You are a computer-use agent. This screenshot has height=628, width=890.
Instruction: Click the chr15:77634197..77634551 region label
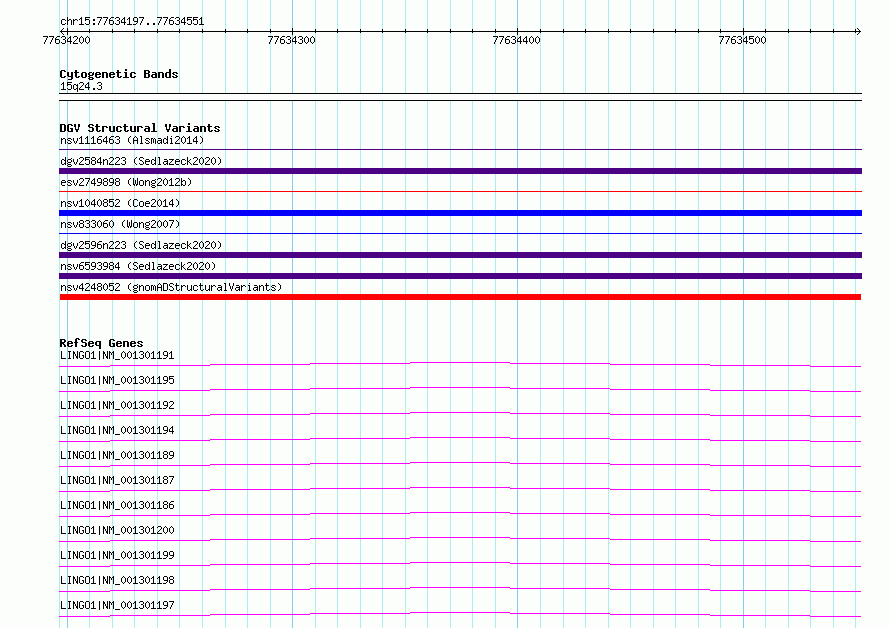(132, 22)
